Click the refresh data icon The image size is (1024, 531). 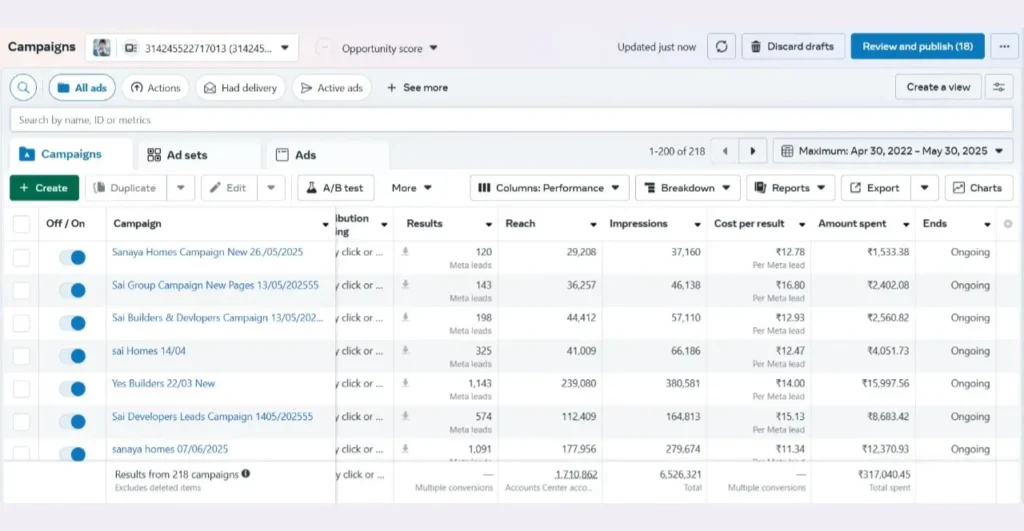pyautogui.click(x=722, y=47)
